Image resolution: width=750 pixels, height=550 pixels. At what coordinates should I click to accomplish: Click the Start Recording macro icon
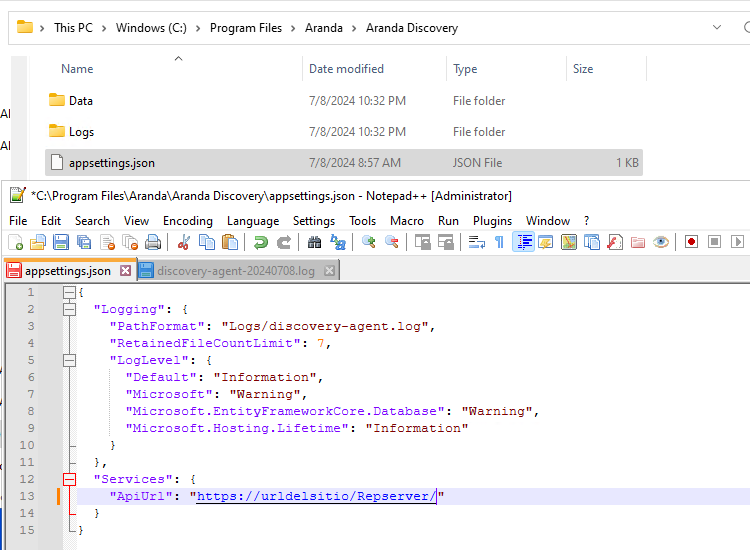tap(691, 242)
